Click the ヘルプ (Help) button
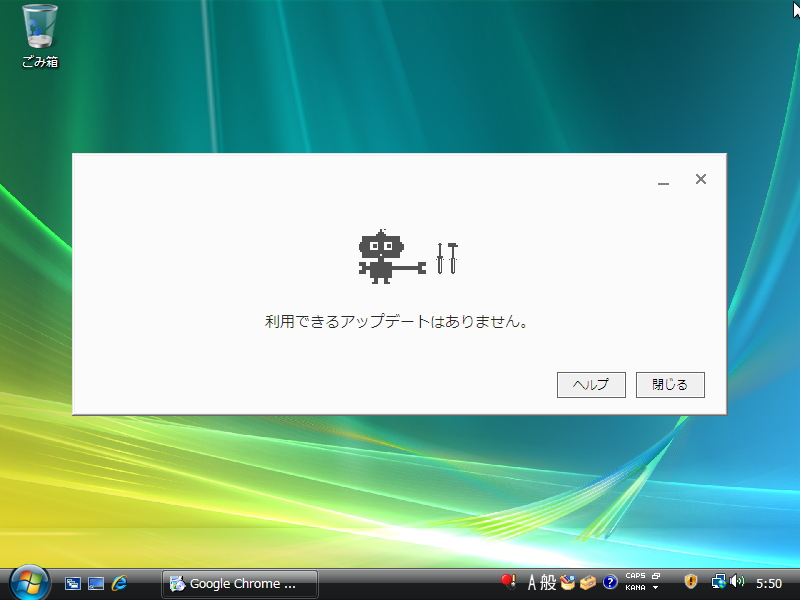 click(x=590, y=384)
